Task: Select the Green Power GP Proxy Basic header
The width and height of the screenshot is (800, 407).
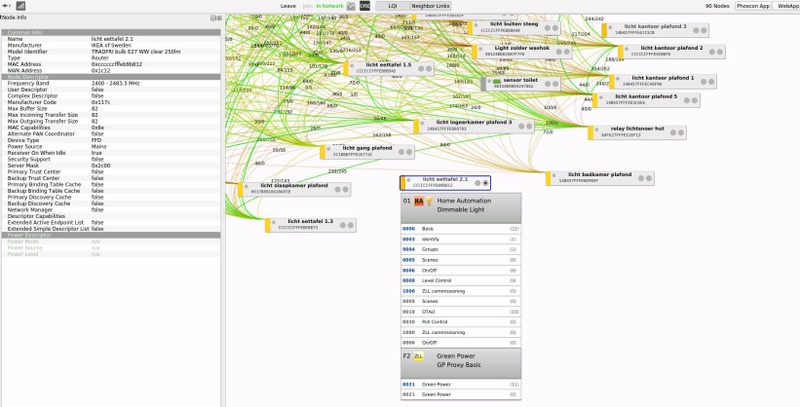Action: coord(461,363)
